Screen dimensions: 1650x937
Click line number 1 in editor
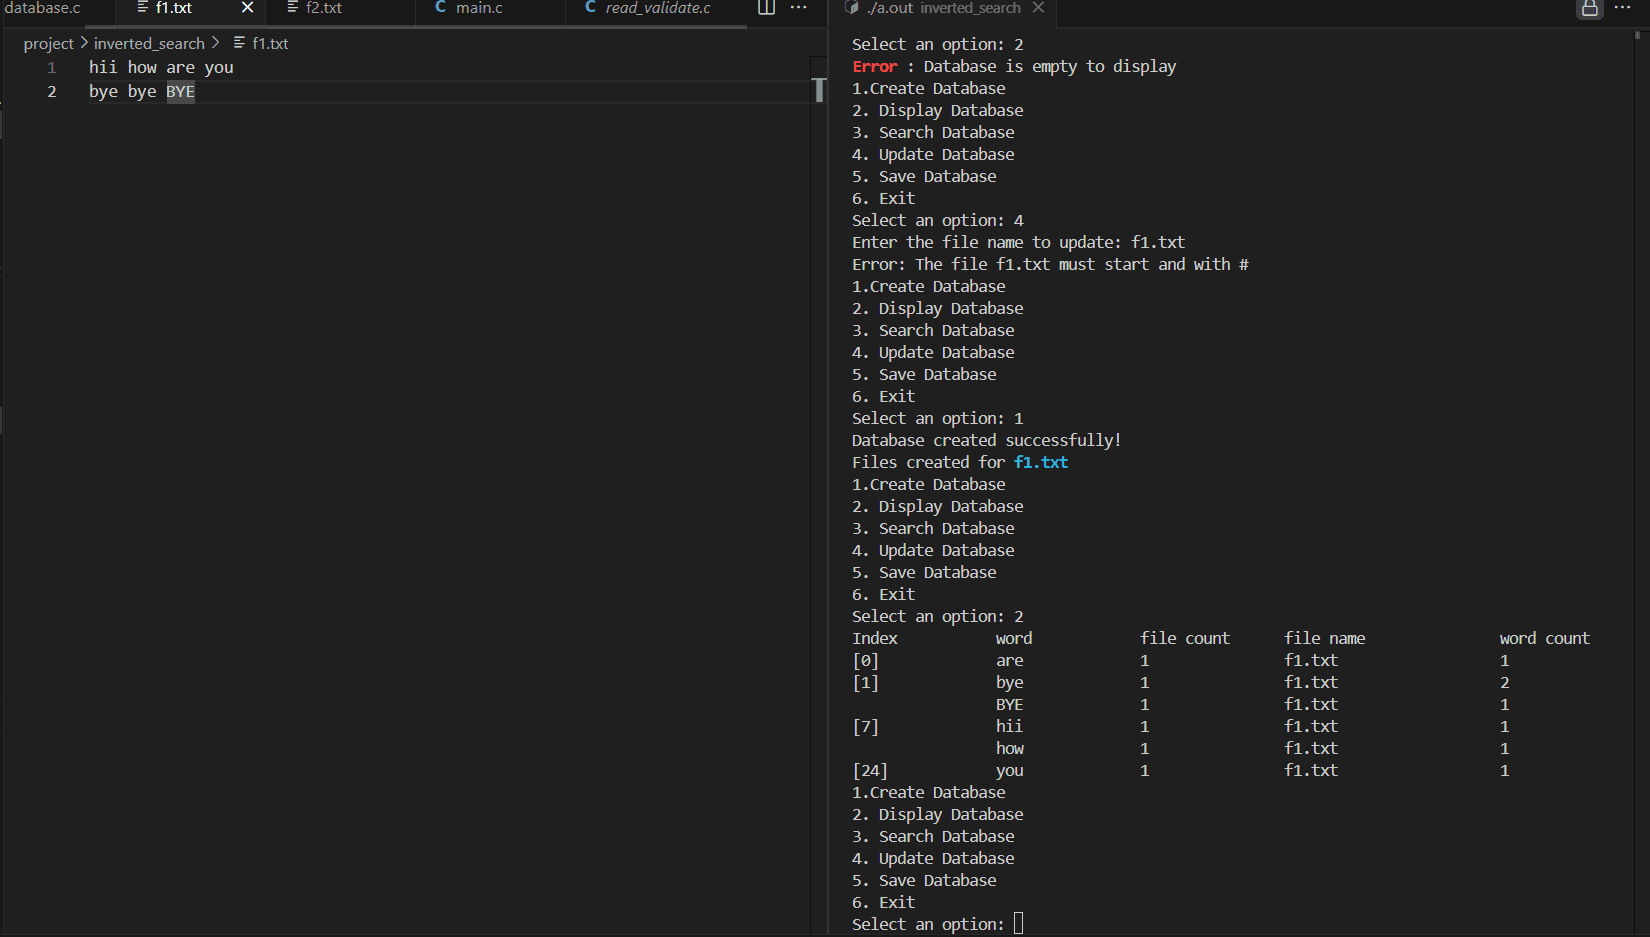[51, 68]
